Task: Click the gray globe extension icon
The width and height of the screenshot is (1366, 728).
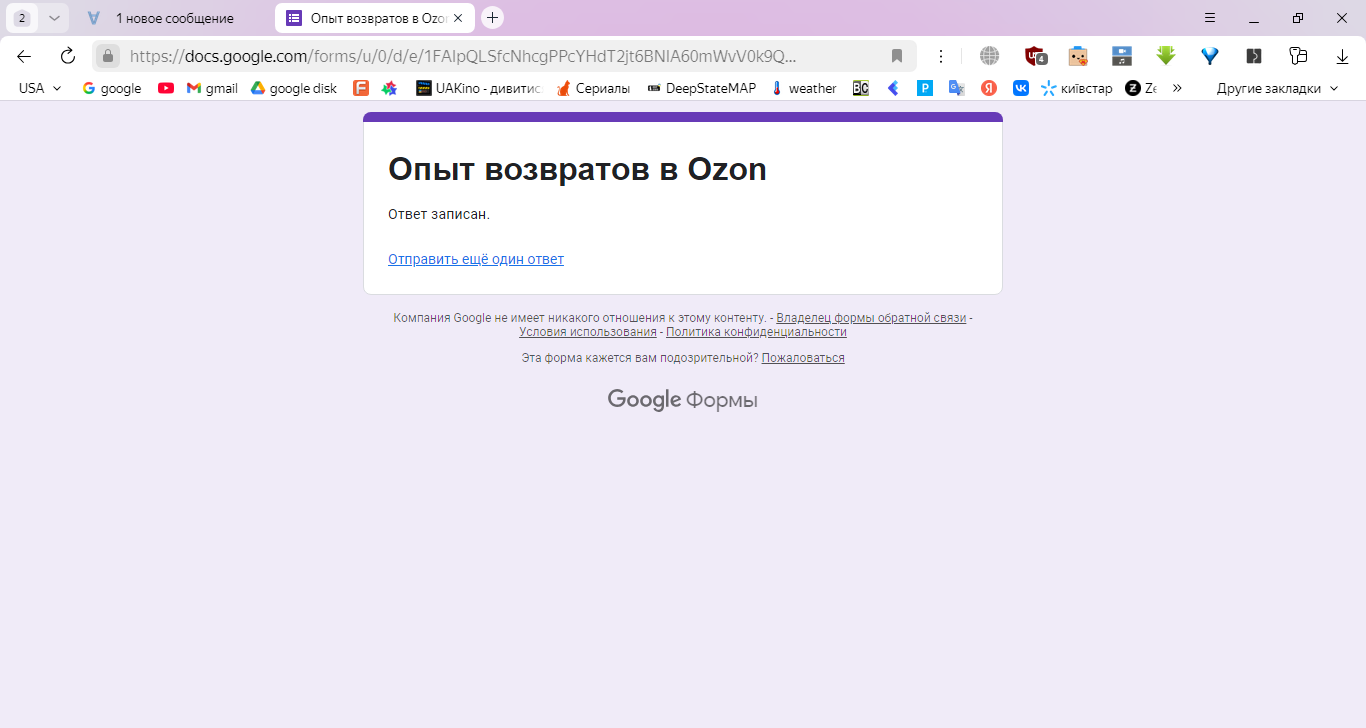Action: (x=989, y=56)
